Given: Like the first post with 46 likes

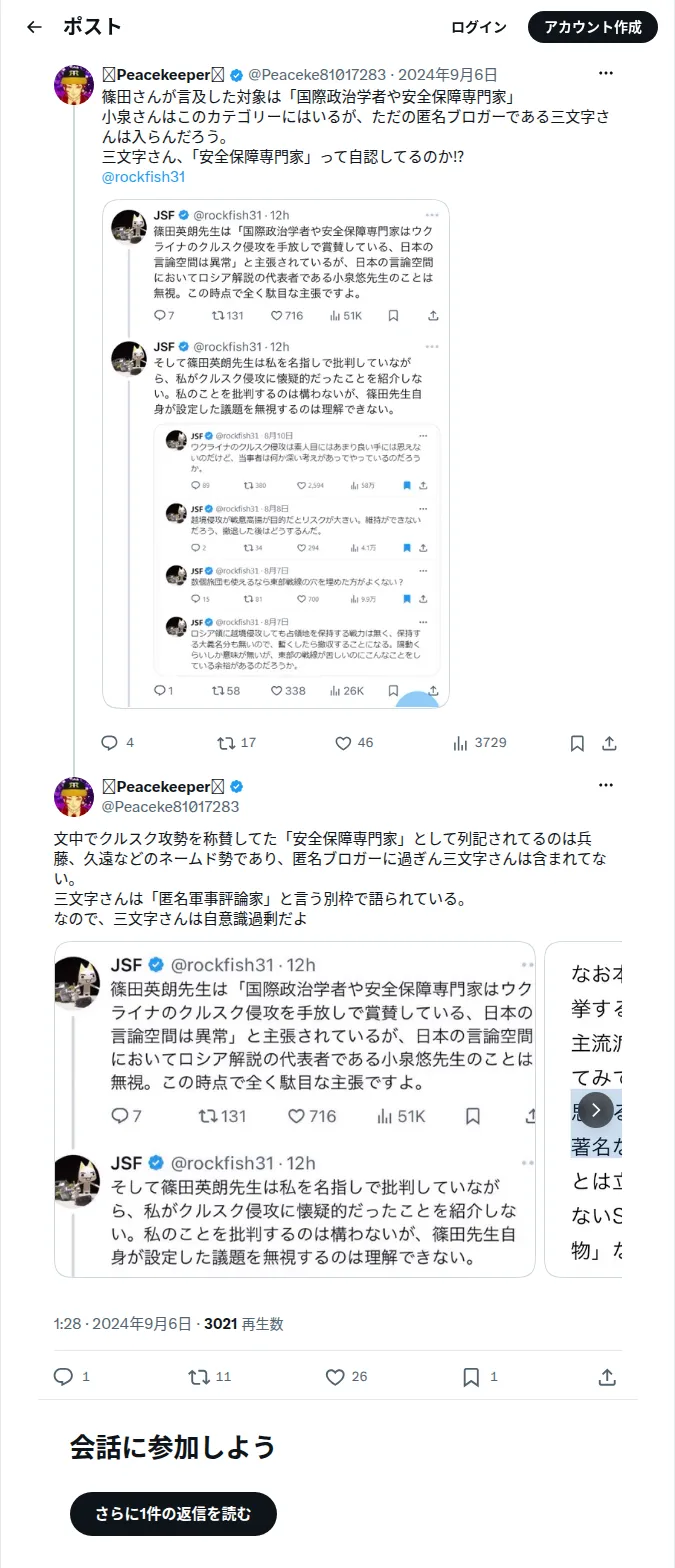Looking at the screenshot, I should pyautogui.click(x=354, y=743).
